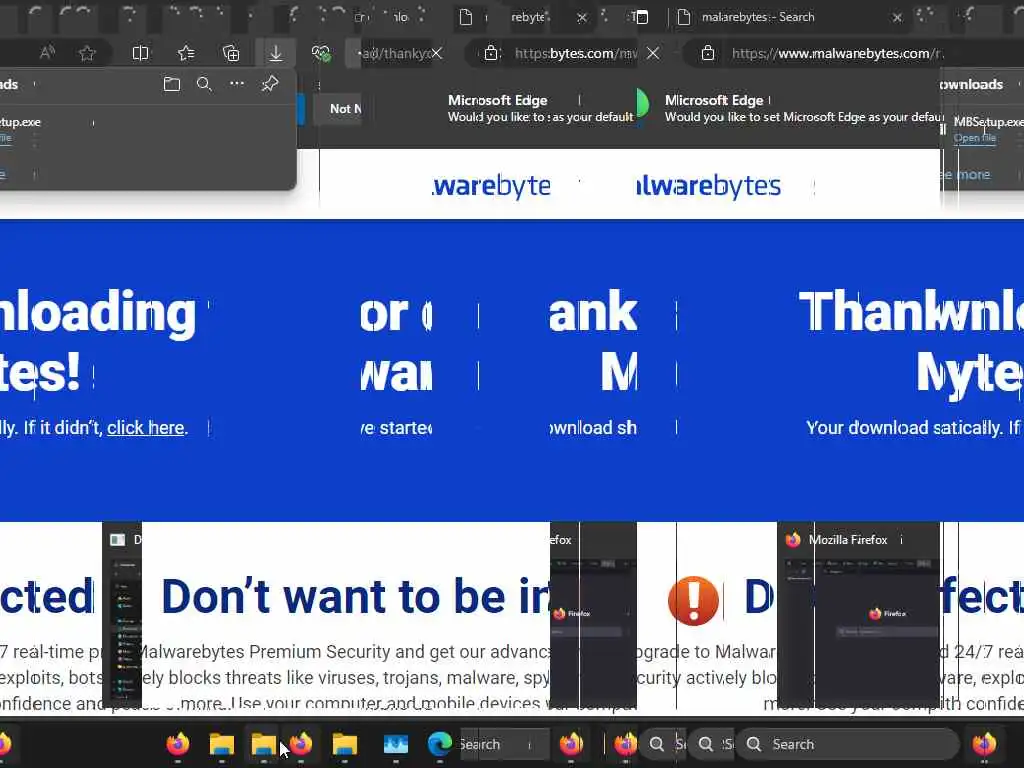1024x768 pixels.
Task: Select the Mozilla Firefox preview thumbnail
Action: [858, 630]
